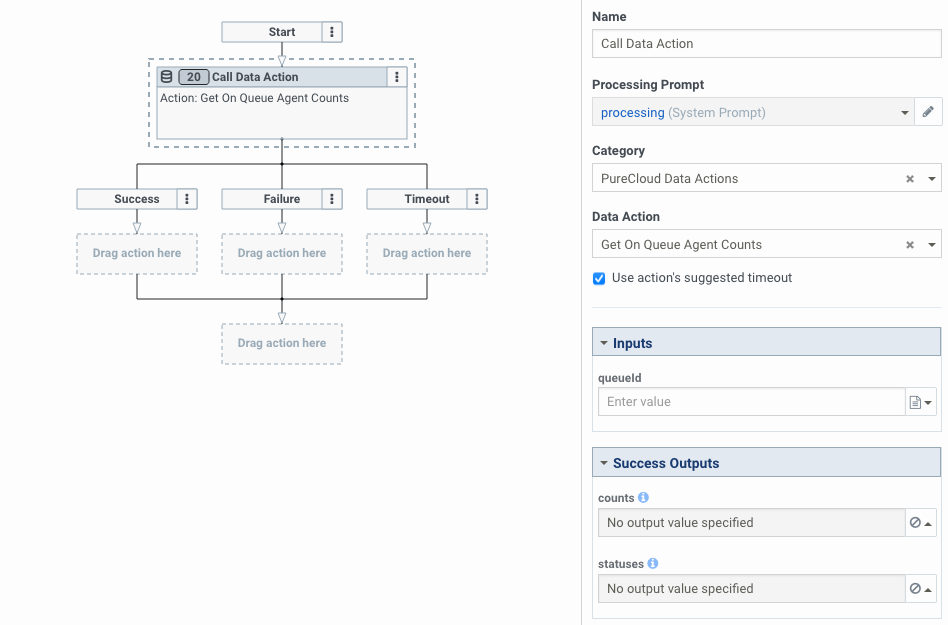Open the Processing Prompt dropdown
Image resolution: width=948 pixels, height=625 pixels.
[x=904, y=111]
